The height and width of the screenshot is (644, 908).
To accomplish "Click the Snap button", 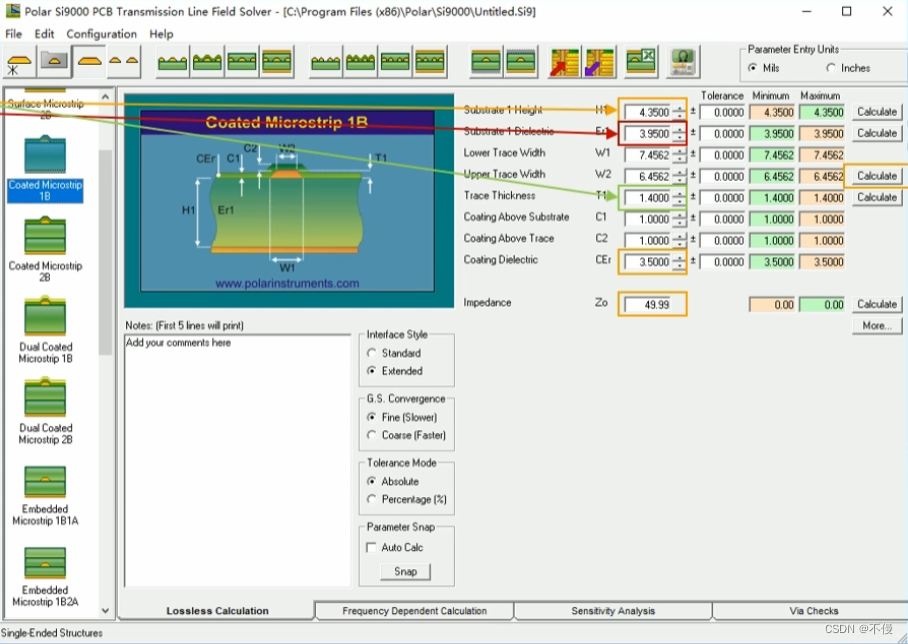I will pyautogui.click(x=405, y=572).
